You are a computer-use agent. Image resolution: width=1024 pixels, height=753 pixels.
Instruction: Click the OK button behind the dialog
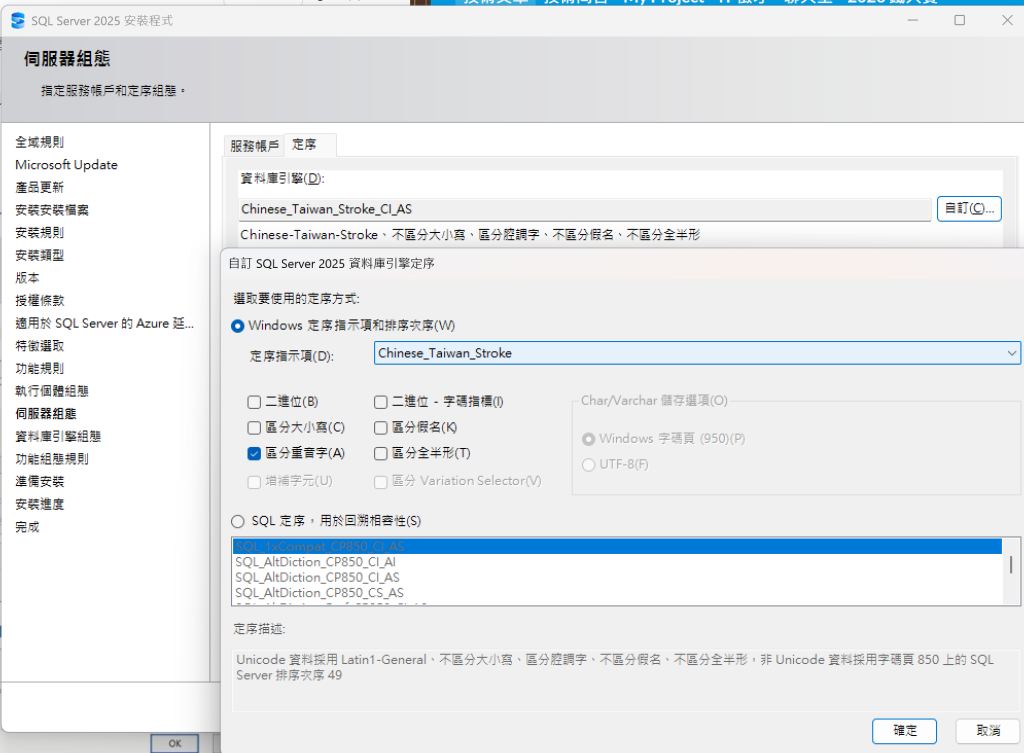(x=174, y=743)
